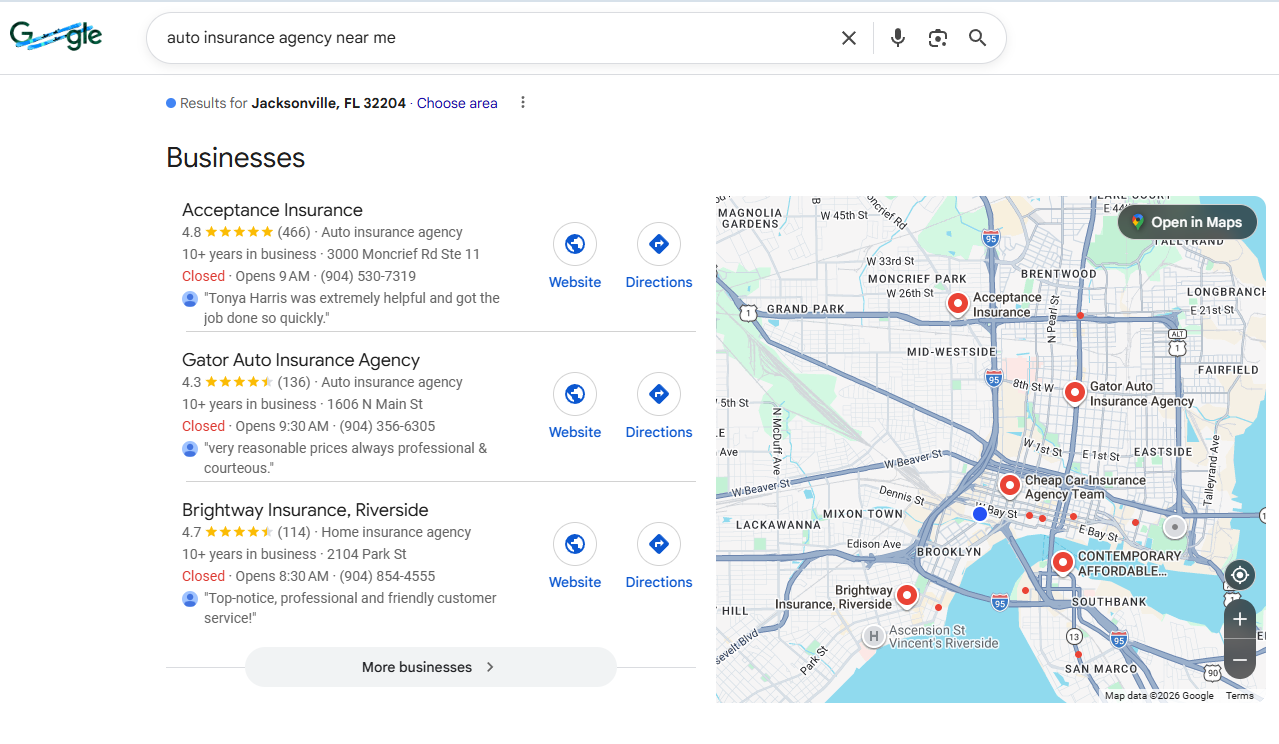Image resolution: width=1279 pixels, height=744 pixels.
Task: Click the Google logo
Action: (x=56, y=37)
